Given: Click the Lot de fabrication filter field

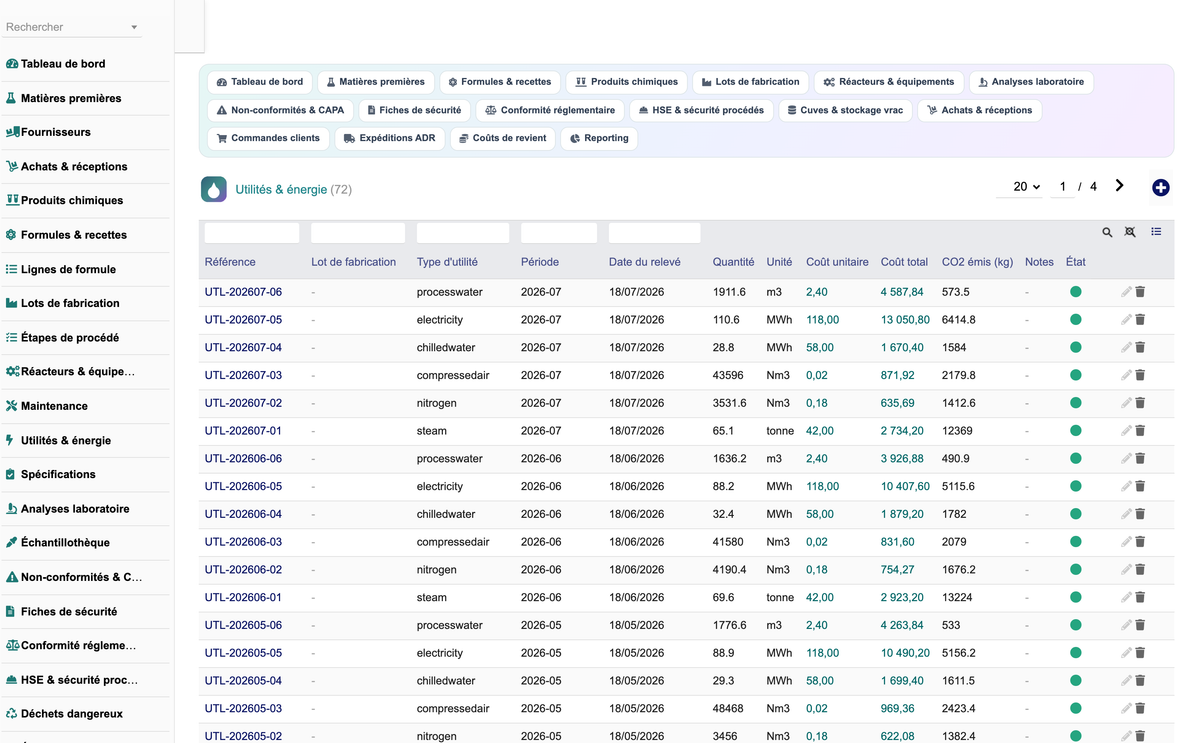Looking at the screenshot, I should coord(358,233).
